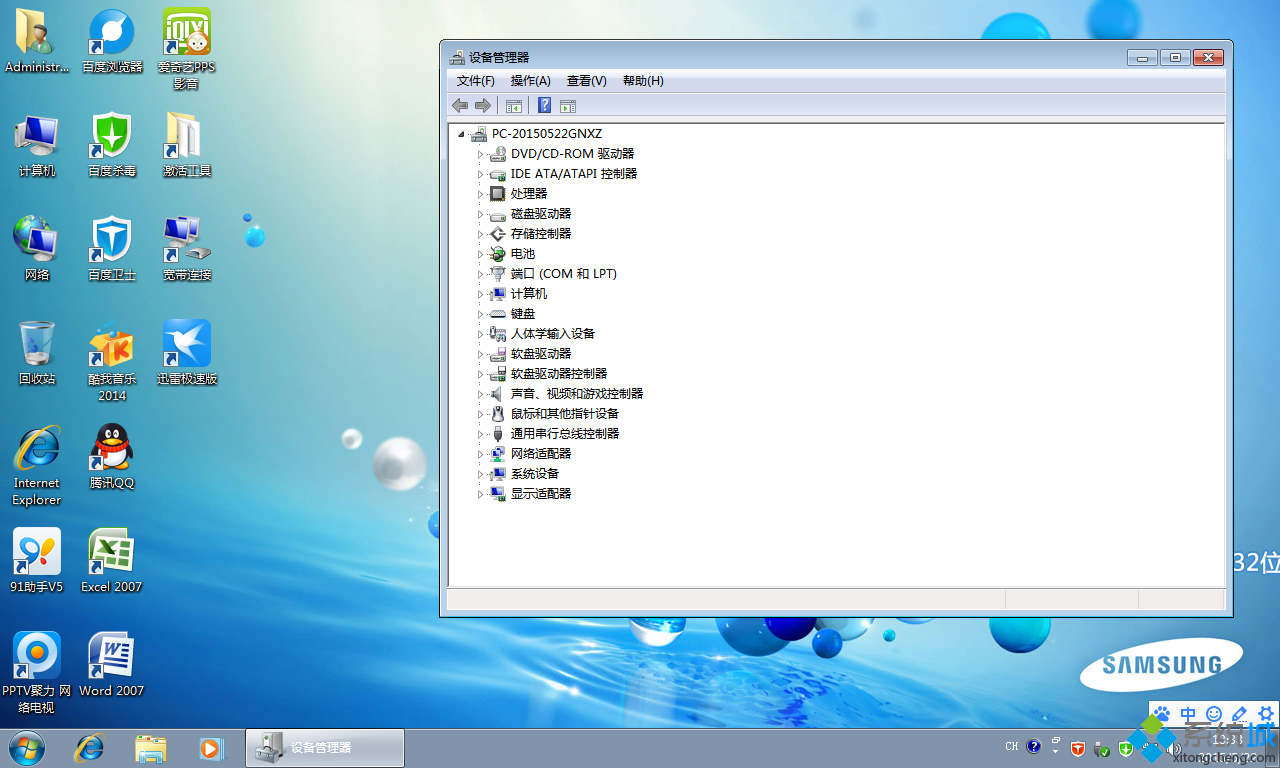Open the 操作(A) menu
The width and height of the screenshot is (1280, 768).
coord(530,81)
